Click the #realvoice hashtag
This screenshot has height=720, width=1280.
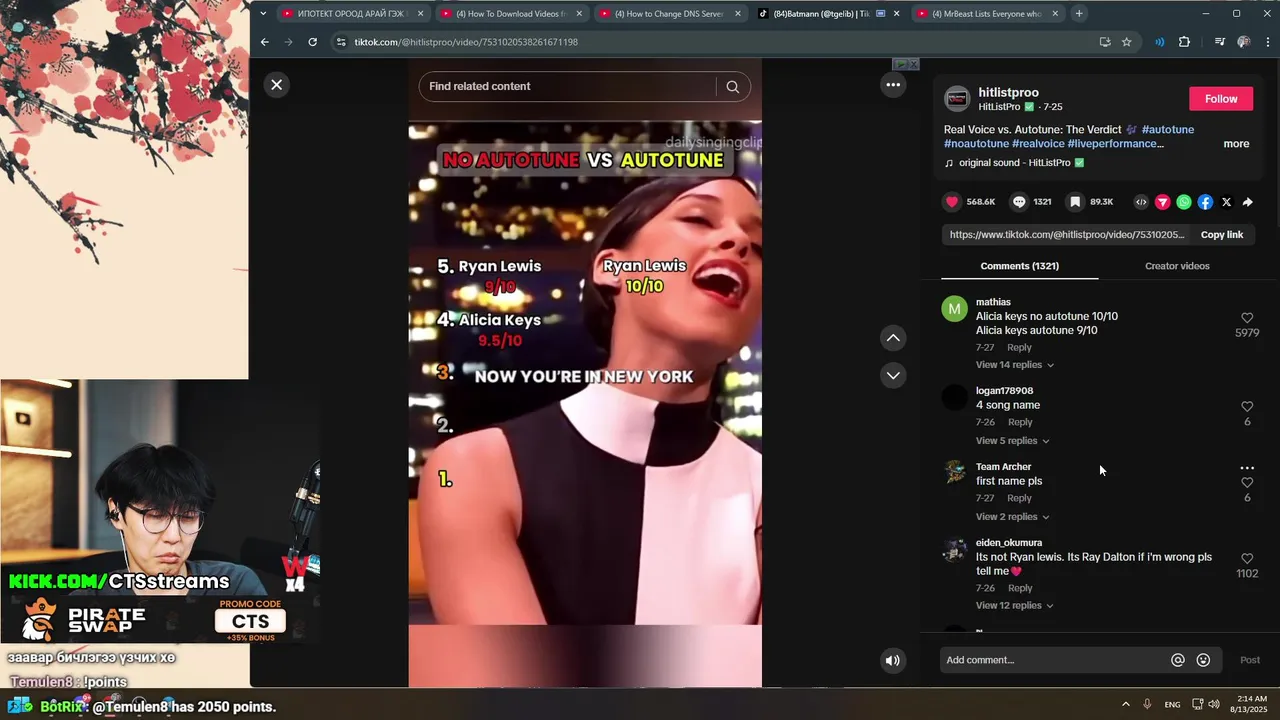pos(1038,144)
